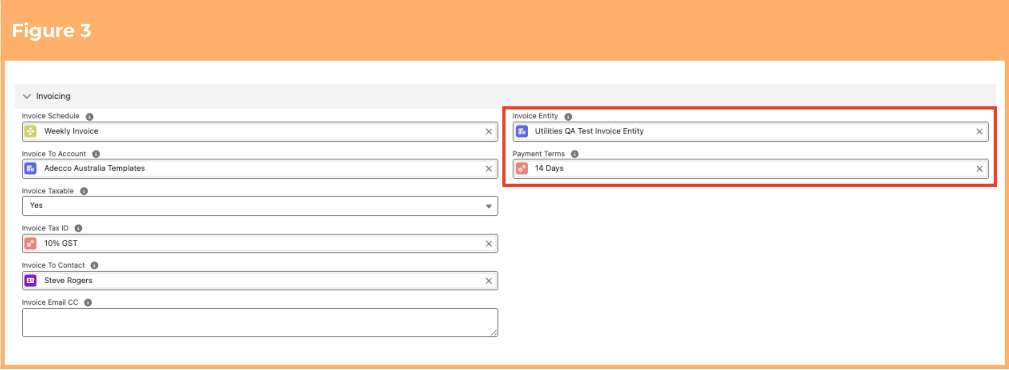Click the Utilities QA Test entity icon
Image resolution: width=1009 pixels, height=370 pixels.
(521, 131)
